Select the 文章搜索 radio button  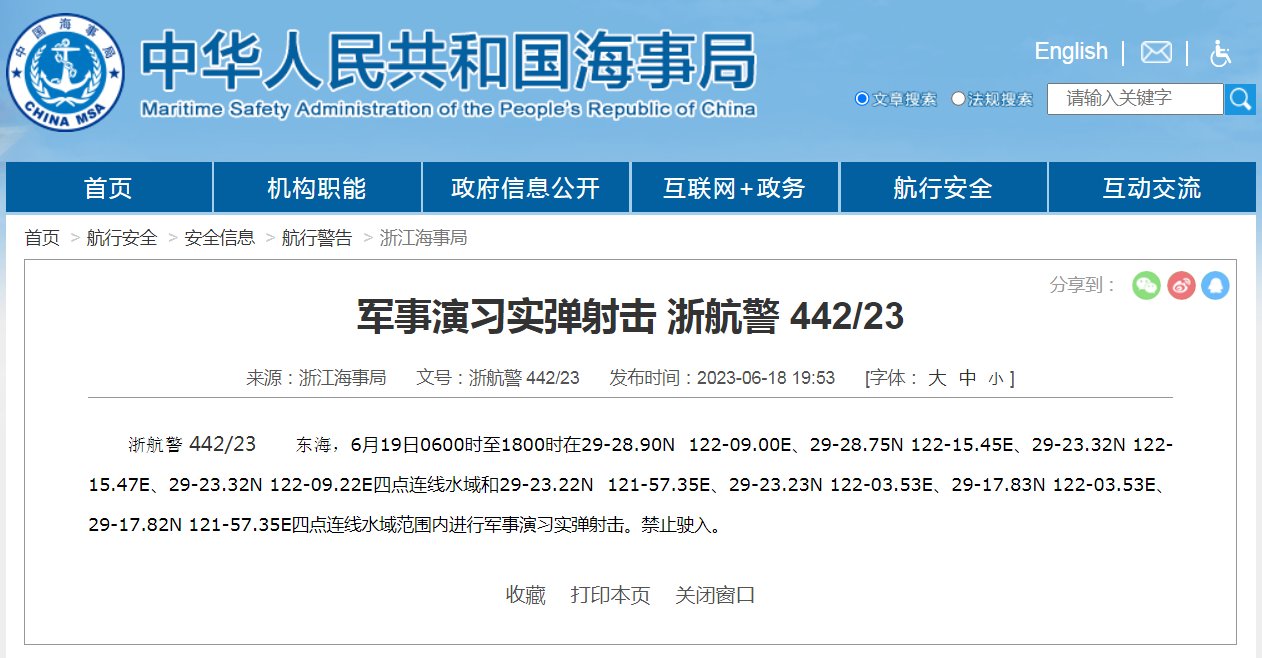862,99
